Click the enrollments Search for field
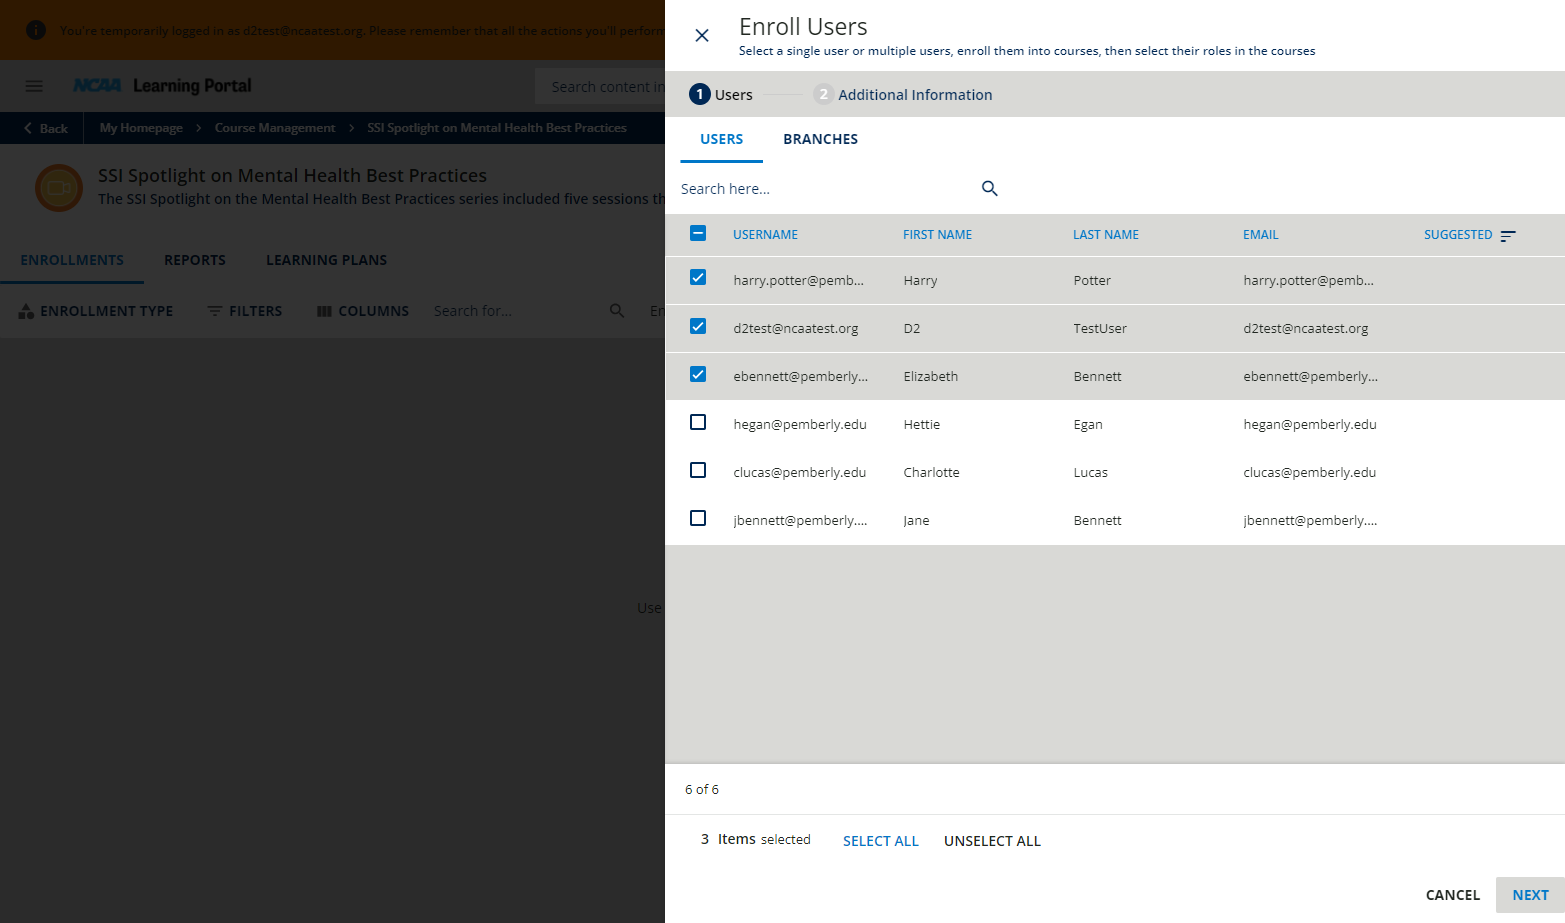Viewport: 1565px width, 923px height. coord(516,311)
